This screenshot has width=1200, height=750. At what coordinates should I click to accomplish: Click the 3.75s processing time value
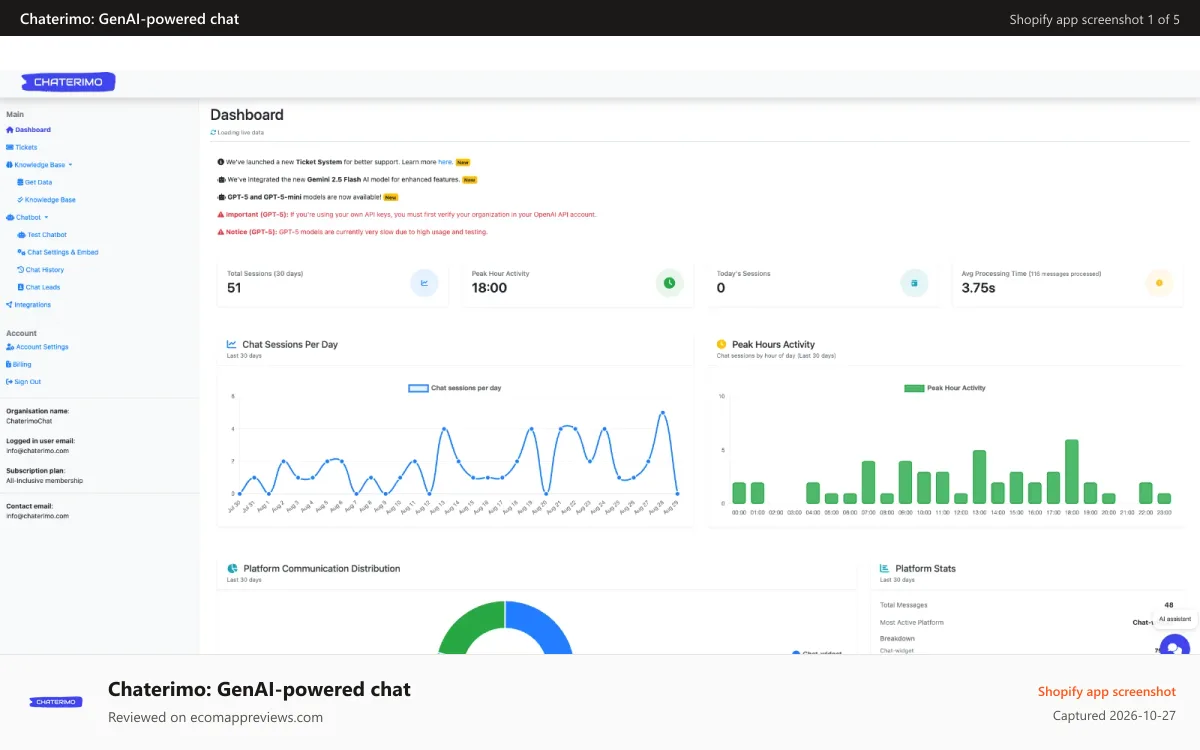(x=978, y=288)
